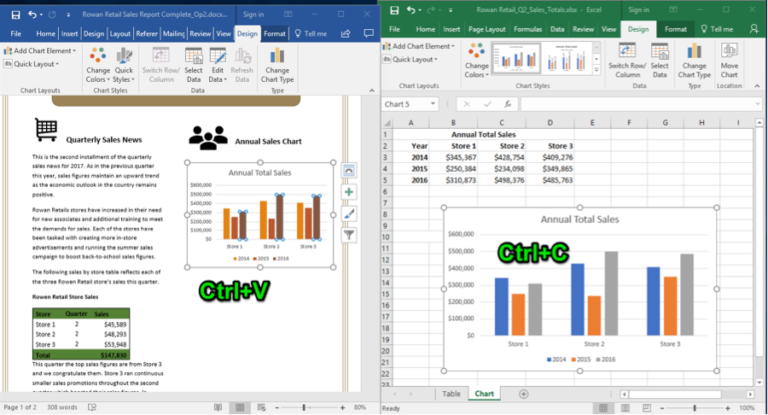
Task: Click Switch Row/Column in Excel ribbon
Action: [627, 61]
